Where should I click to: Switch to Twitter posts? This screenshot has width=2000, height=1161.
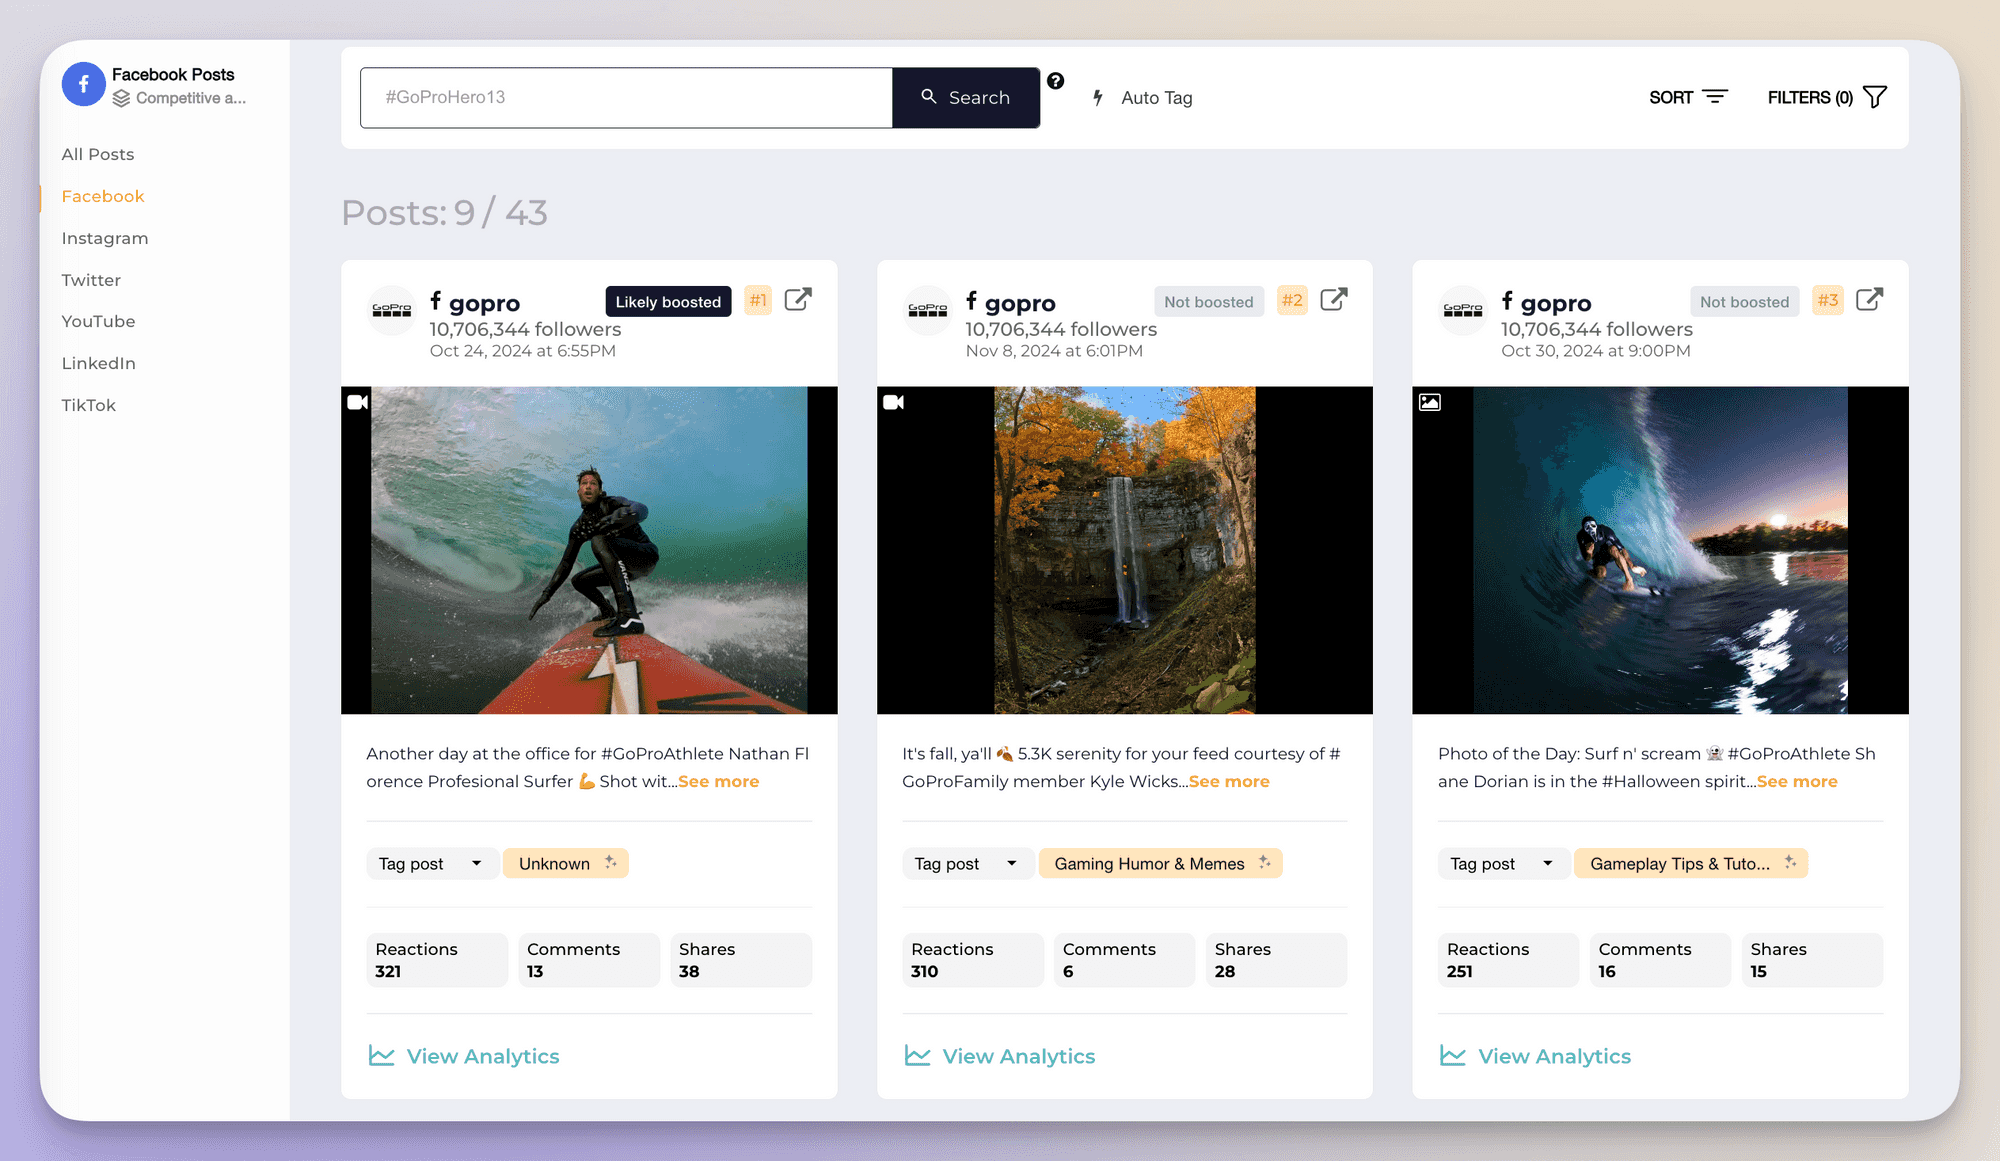point(91,280)
